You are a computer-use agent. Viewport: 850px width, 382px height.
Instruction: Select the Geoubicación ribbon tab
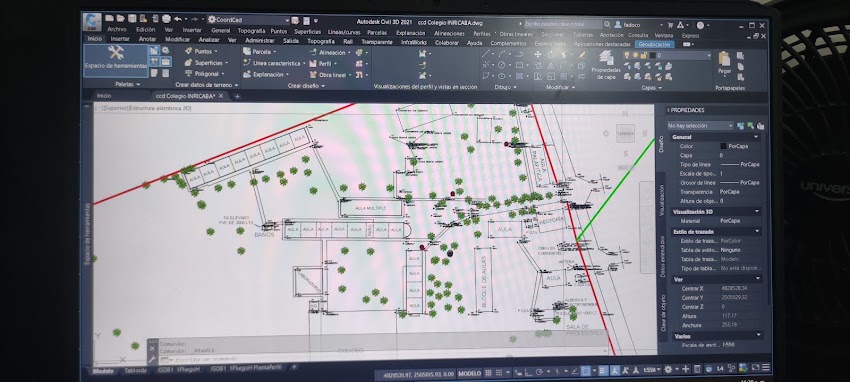[654, 44]
